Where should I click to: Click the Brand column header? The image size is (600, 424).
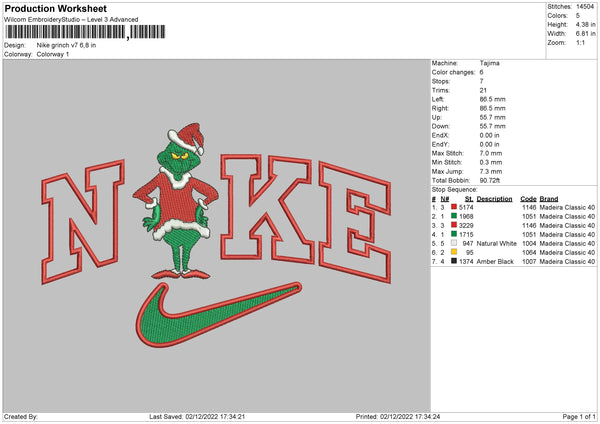549,199
